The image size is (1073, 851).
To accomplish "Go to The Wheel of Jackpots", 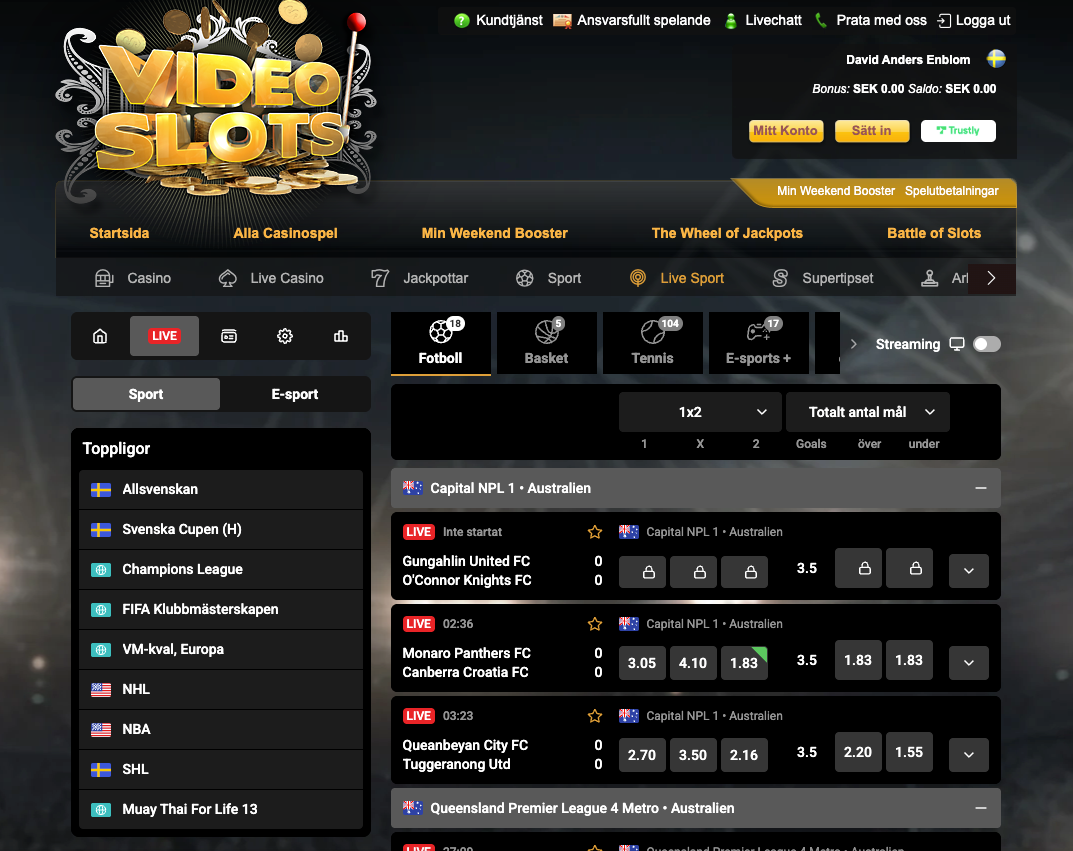I will (x=727, y=233).
